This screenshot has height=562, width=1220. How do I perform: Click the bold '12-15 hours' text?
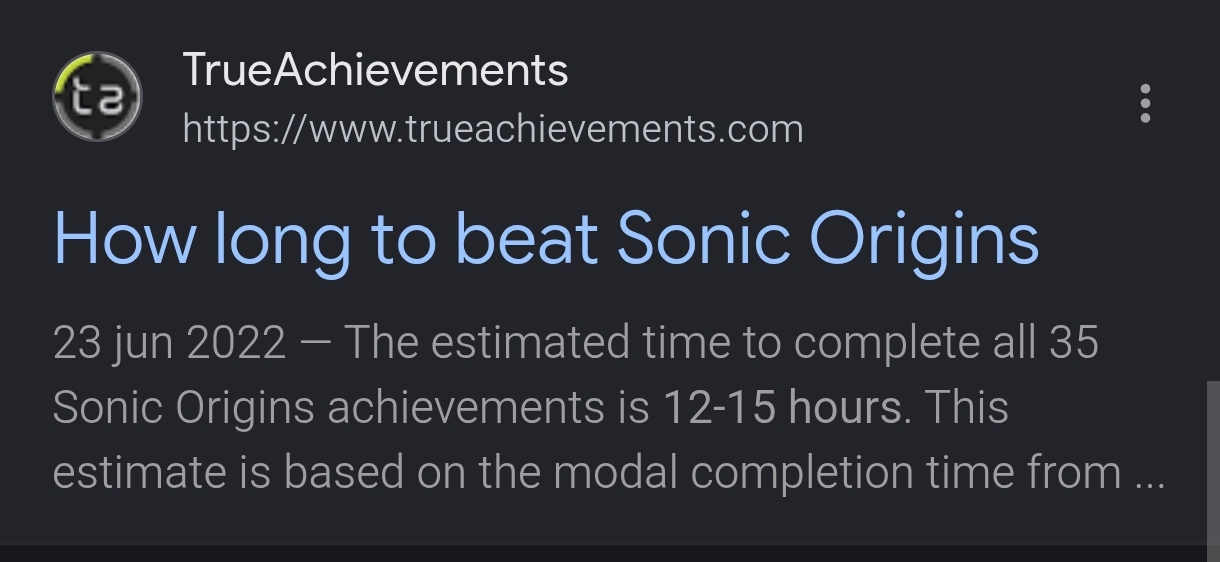782,407
